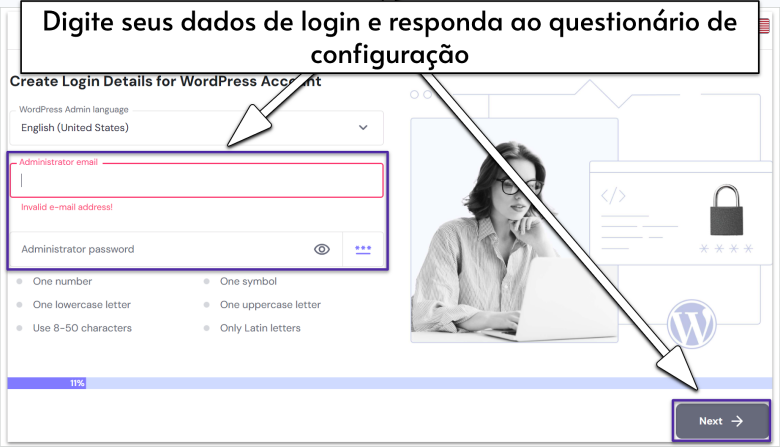The image size is (780, 447).
Task: Click the padlock icon in illustration
Action: point(726,210)
